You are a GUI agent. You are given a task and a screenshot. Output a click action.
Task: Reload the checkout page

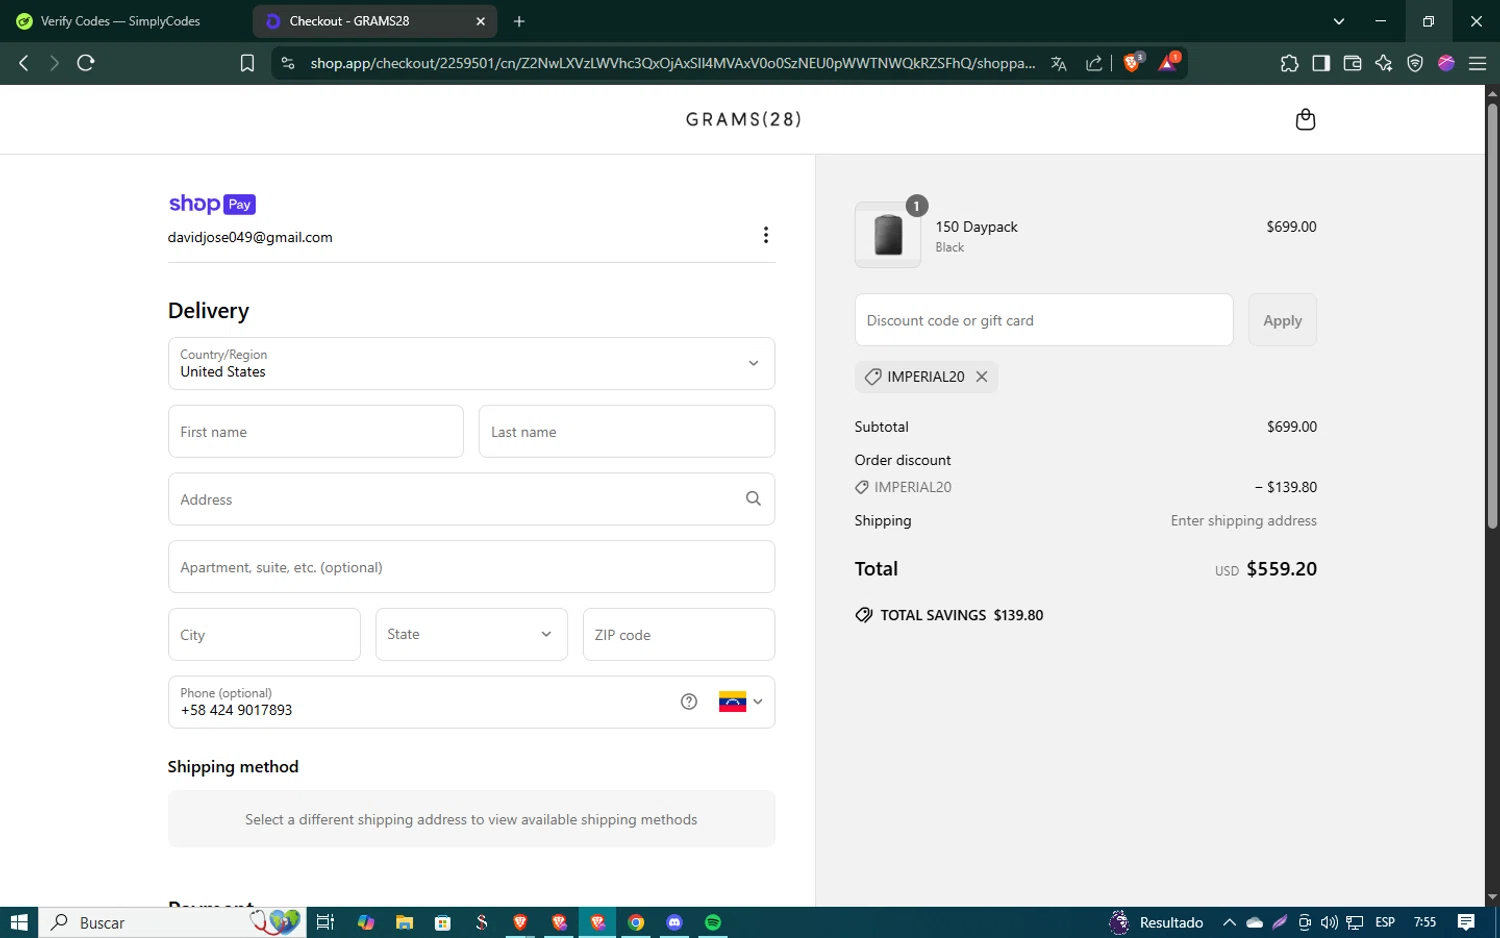tap(86, 63)
